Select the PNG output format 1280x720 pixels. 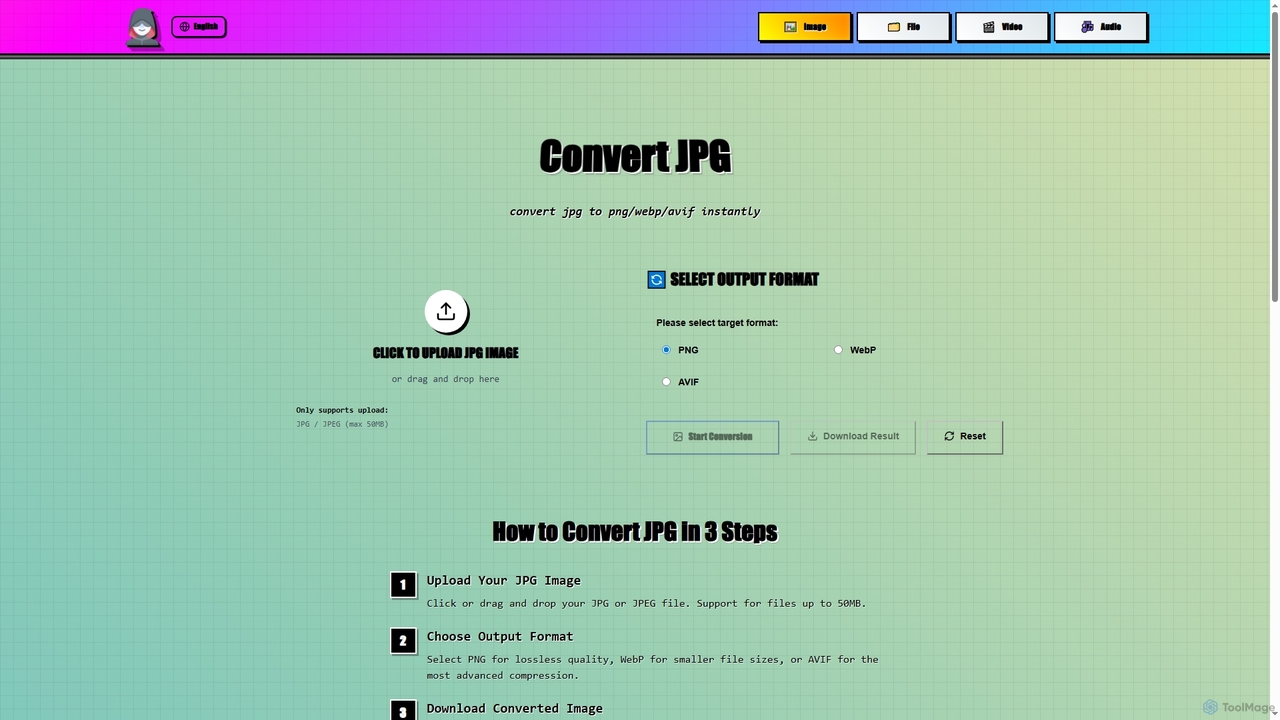(x=666, y=350)
